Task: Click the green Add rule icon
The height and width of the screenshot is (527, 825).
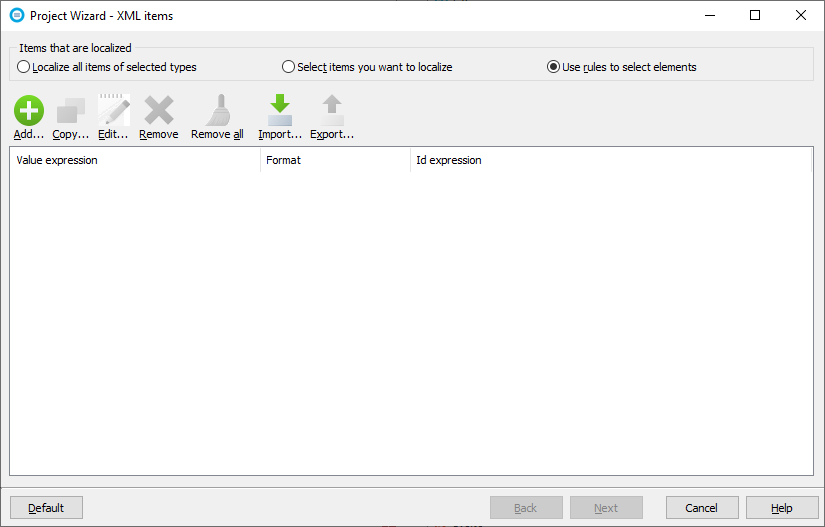Action: point(29,111)
